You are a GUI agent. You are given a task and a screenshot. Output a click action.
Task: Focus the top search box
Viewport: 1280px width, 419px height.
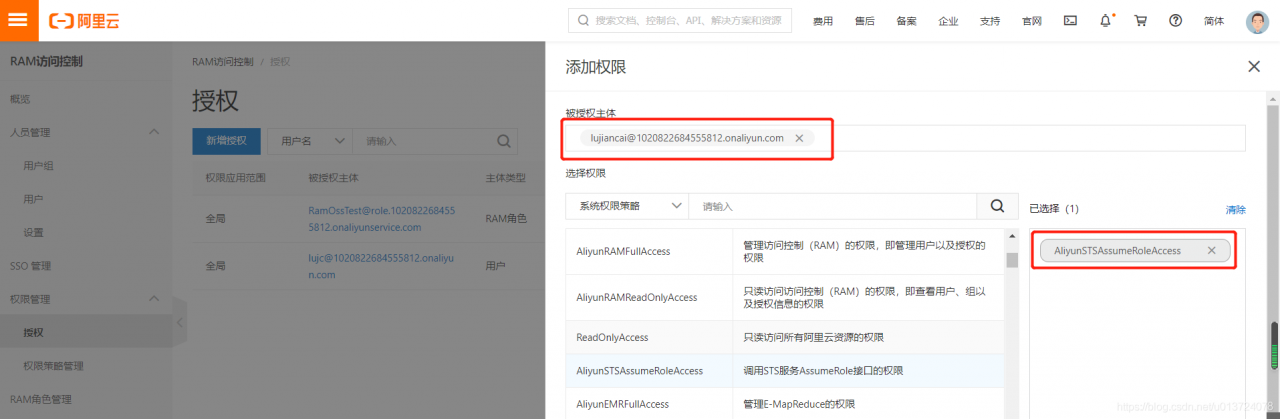680,20
